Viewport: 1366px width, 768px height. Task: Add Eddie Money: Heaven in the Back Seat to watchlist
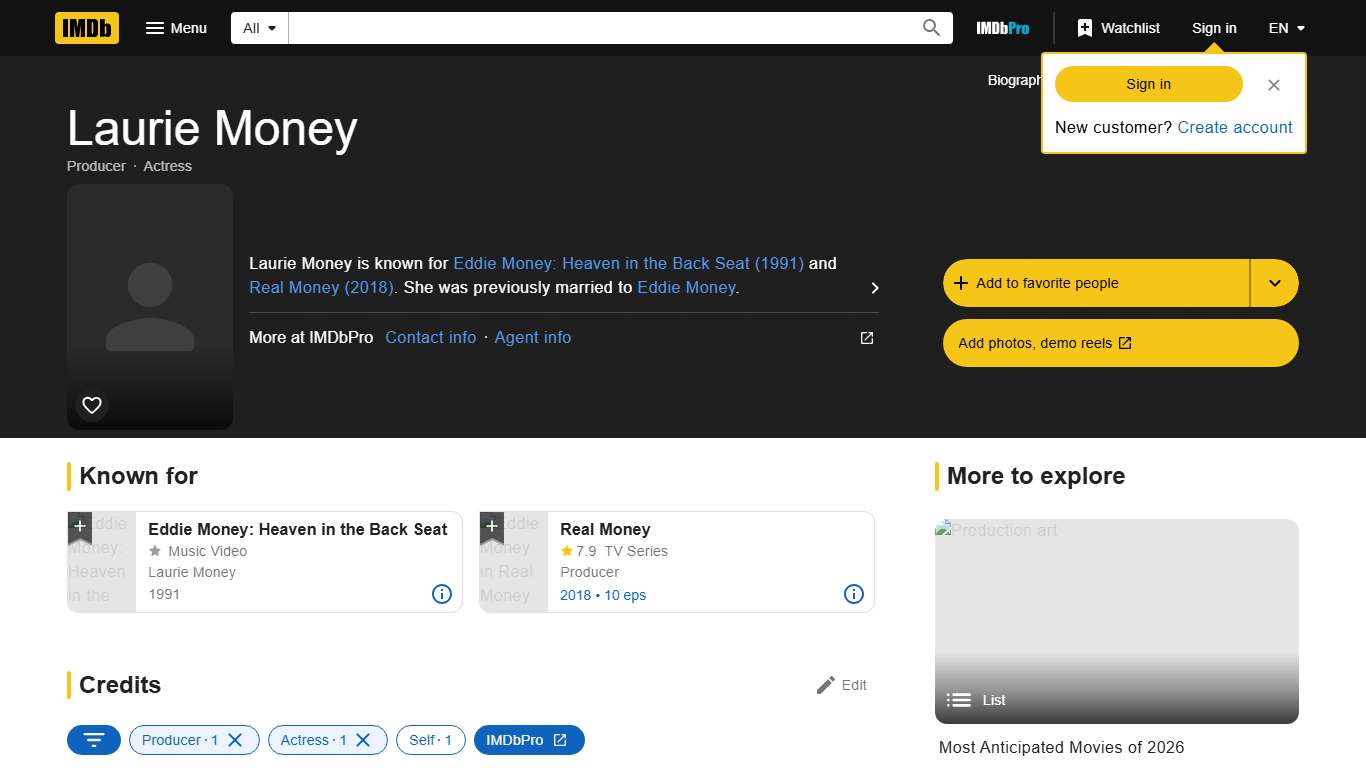[80, 527]
